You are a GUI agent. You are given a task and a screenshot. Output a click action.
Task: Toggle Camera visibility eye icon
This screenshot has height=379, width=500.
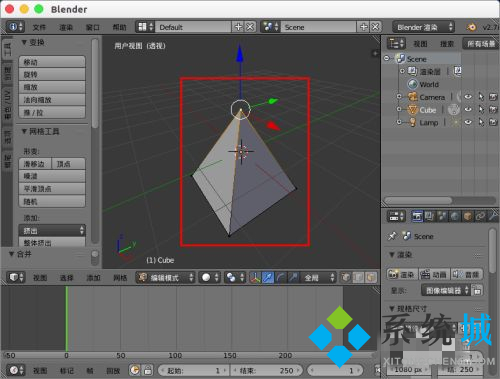[x=468, y=97]
